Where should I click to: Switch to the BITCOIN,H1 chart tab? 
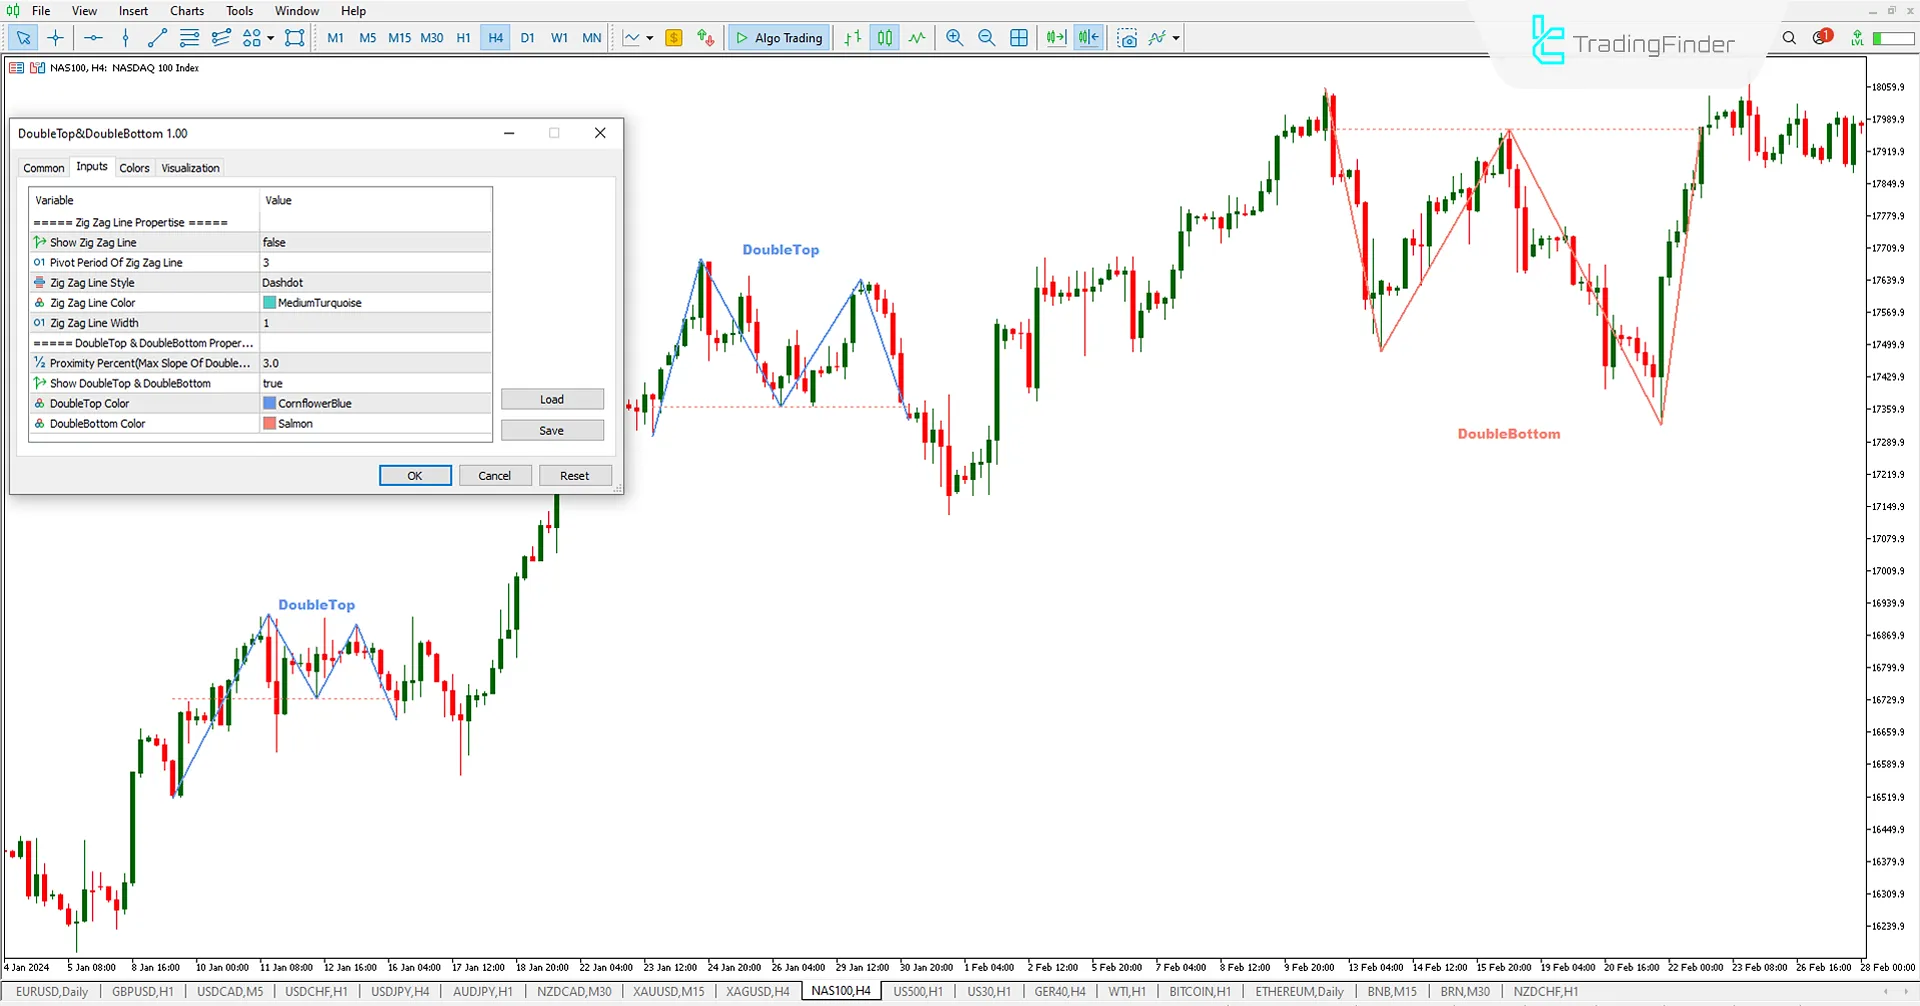[1199, 991]
